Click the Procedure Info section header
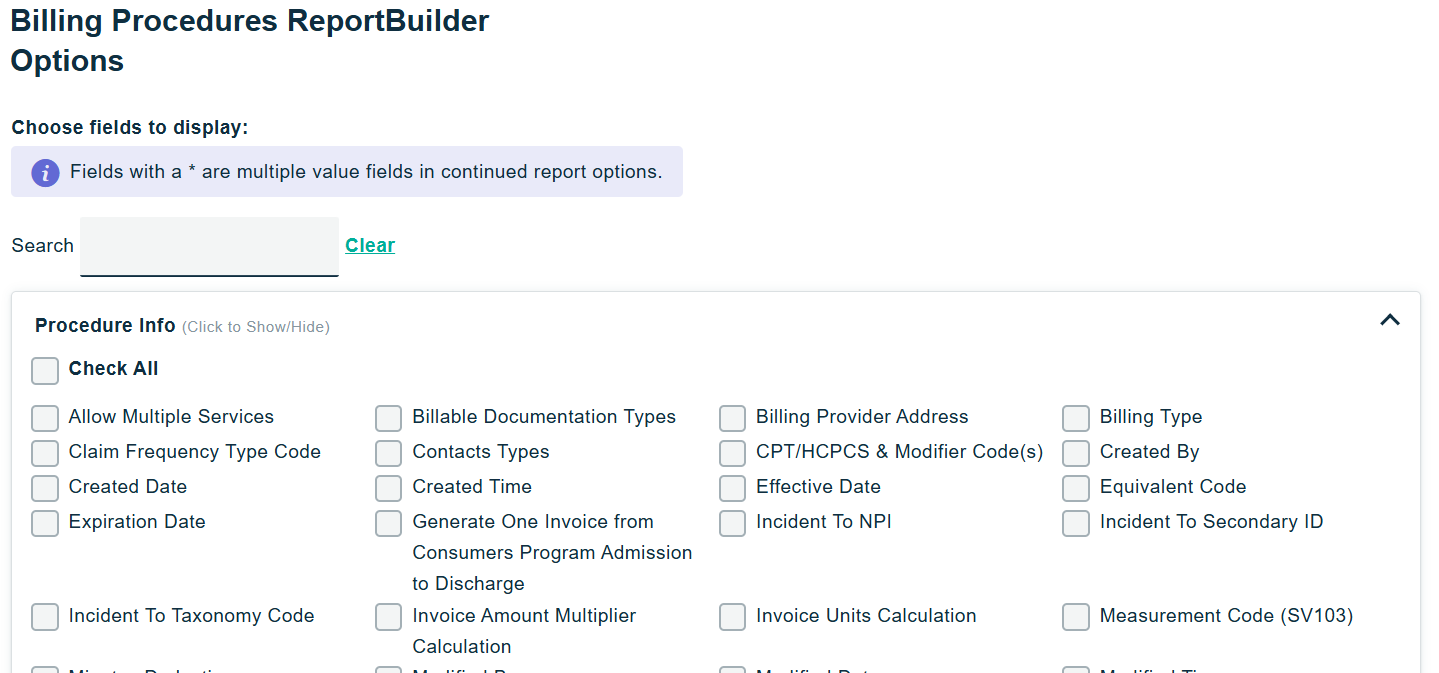Viewport: 1439px width, 673px height. click(x=105, y=326)
